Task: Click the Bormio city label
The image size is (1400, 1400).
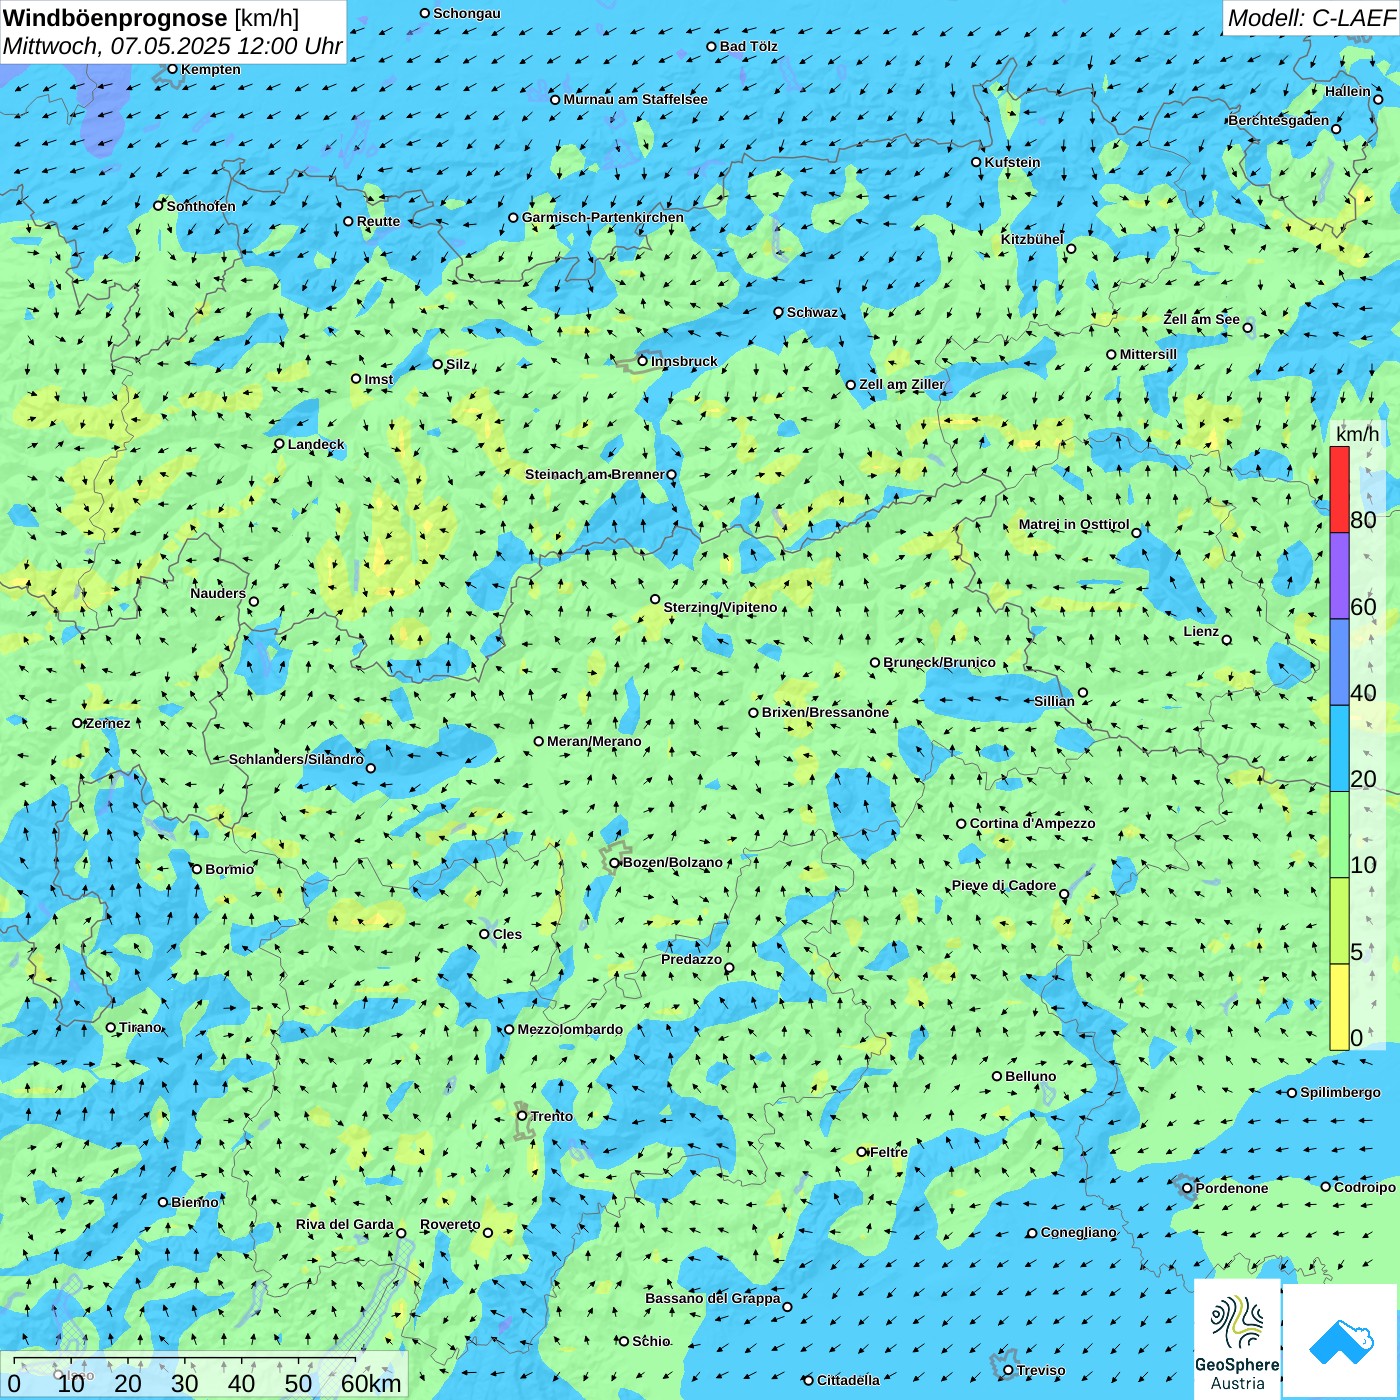Action: (x=229, y=869)
